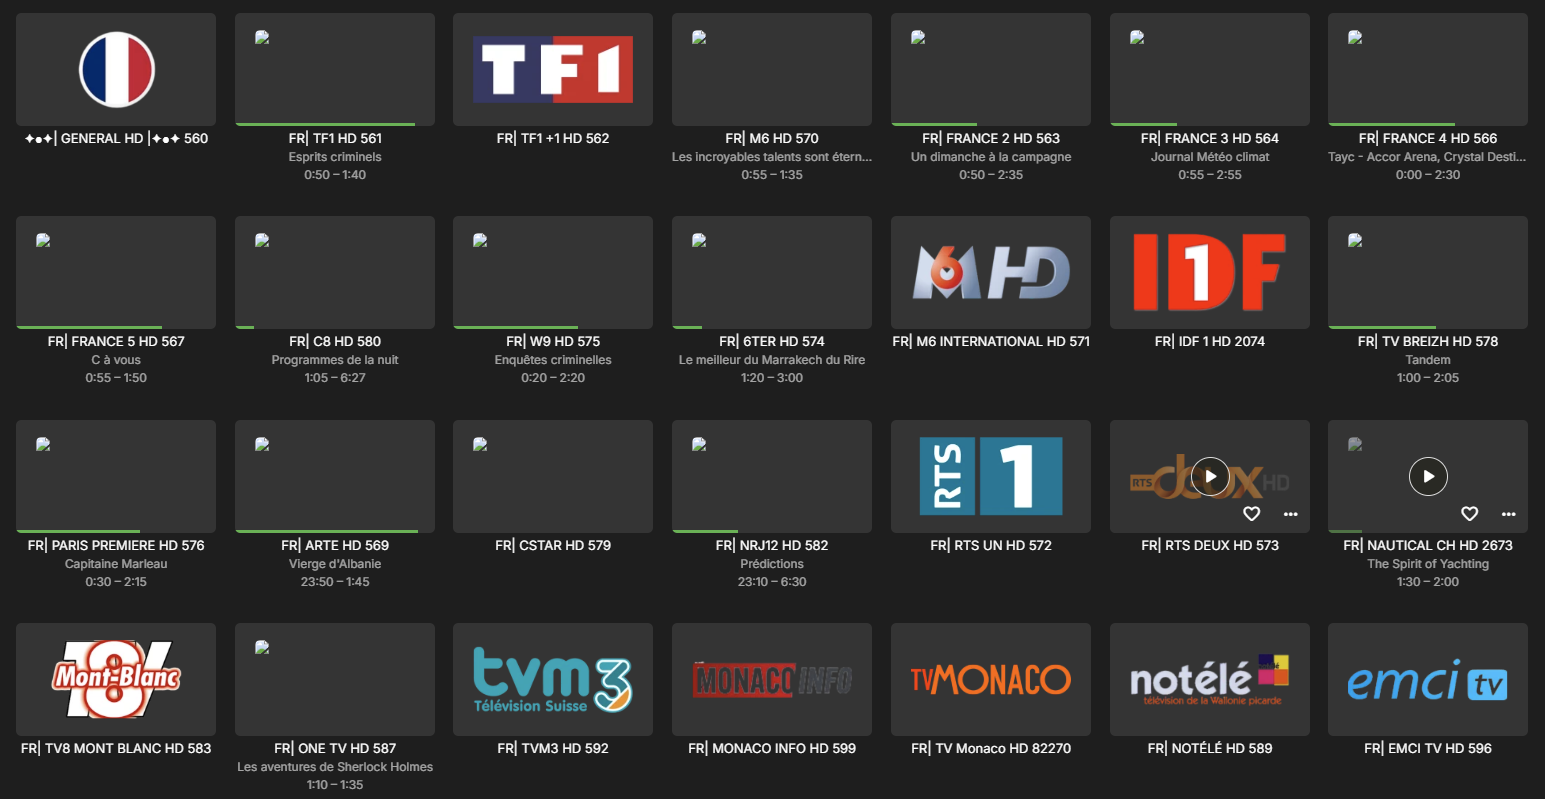Select the FR| IDF 1 HD 2074 title

(x=1210, y=341)
